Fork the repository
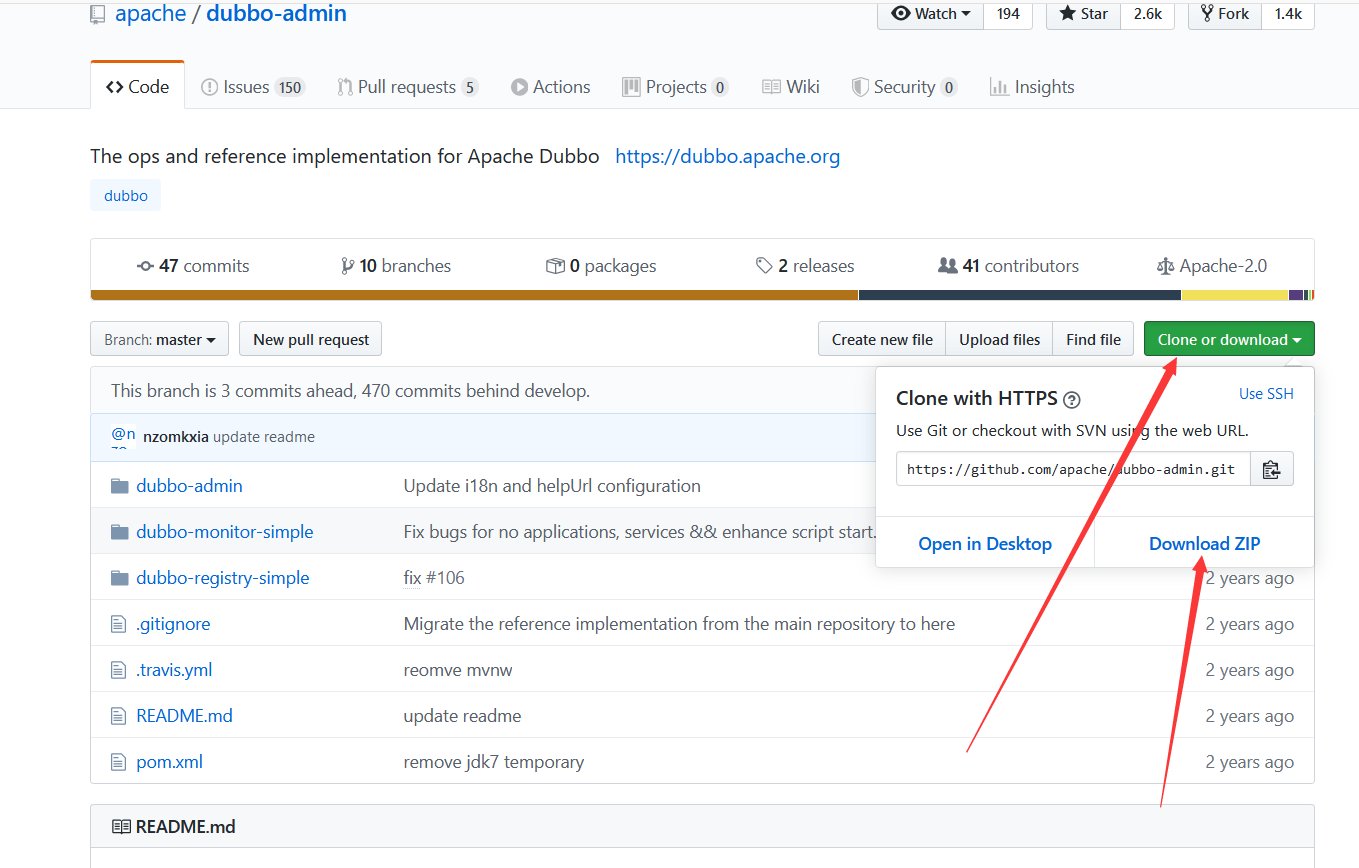Image resolution: width=1359 pixels, height=868 pixels. (1225, 14)
